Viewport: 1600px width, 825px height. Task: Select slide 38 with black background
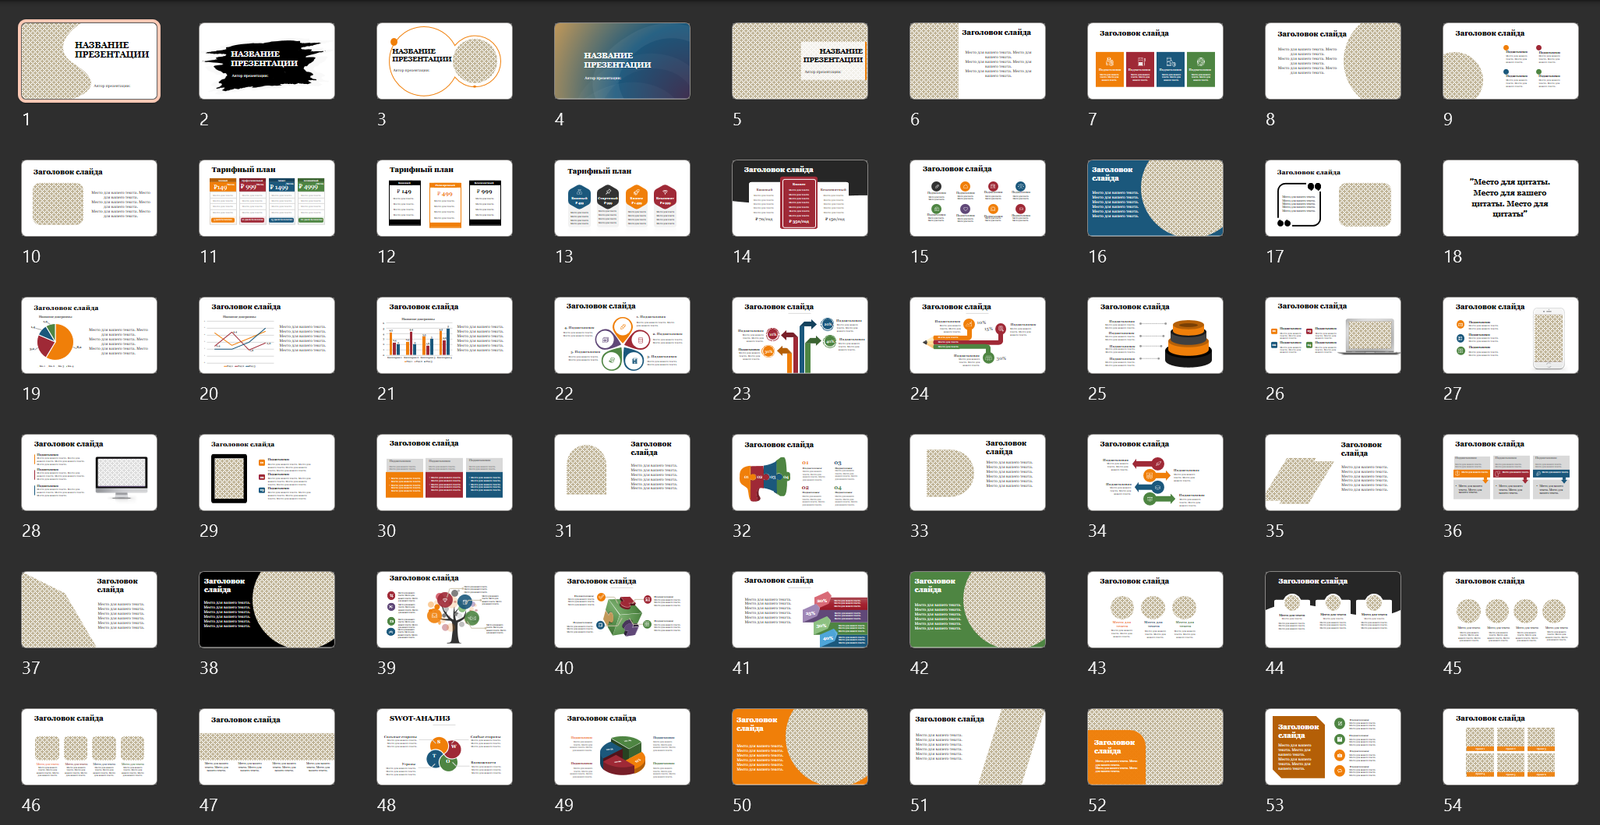(266, 609)
